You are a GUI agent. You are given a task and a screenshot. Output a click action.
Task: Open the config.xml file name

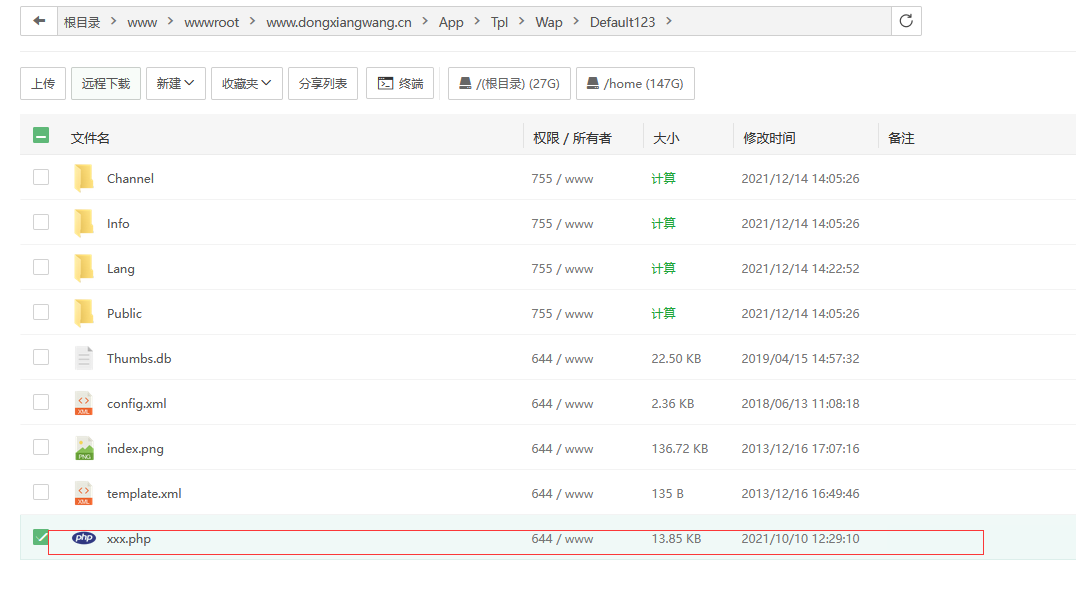[137, 403]
